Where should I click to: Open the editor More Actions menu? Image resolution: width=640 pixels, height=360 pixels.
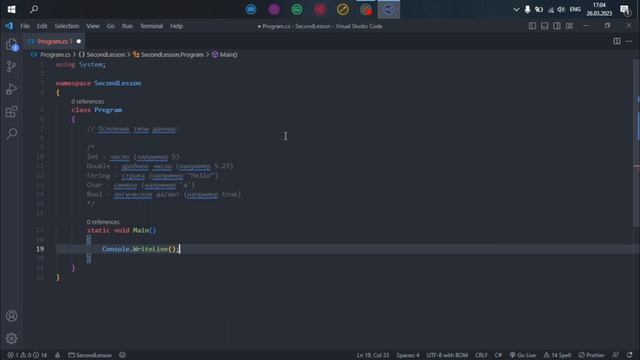pyautogui.click(x=629, y=41)
